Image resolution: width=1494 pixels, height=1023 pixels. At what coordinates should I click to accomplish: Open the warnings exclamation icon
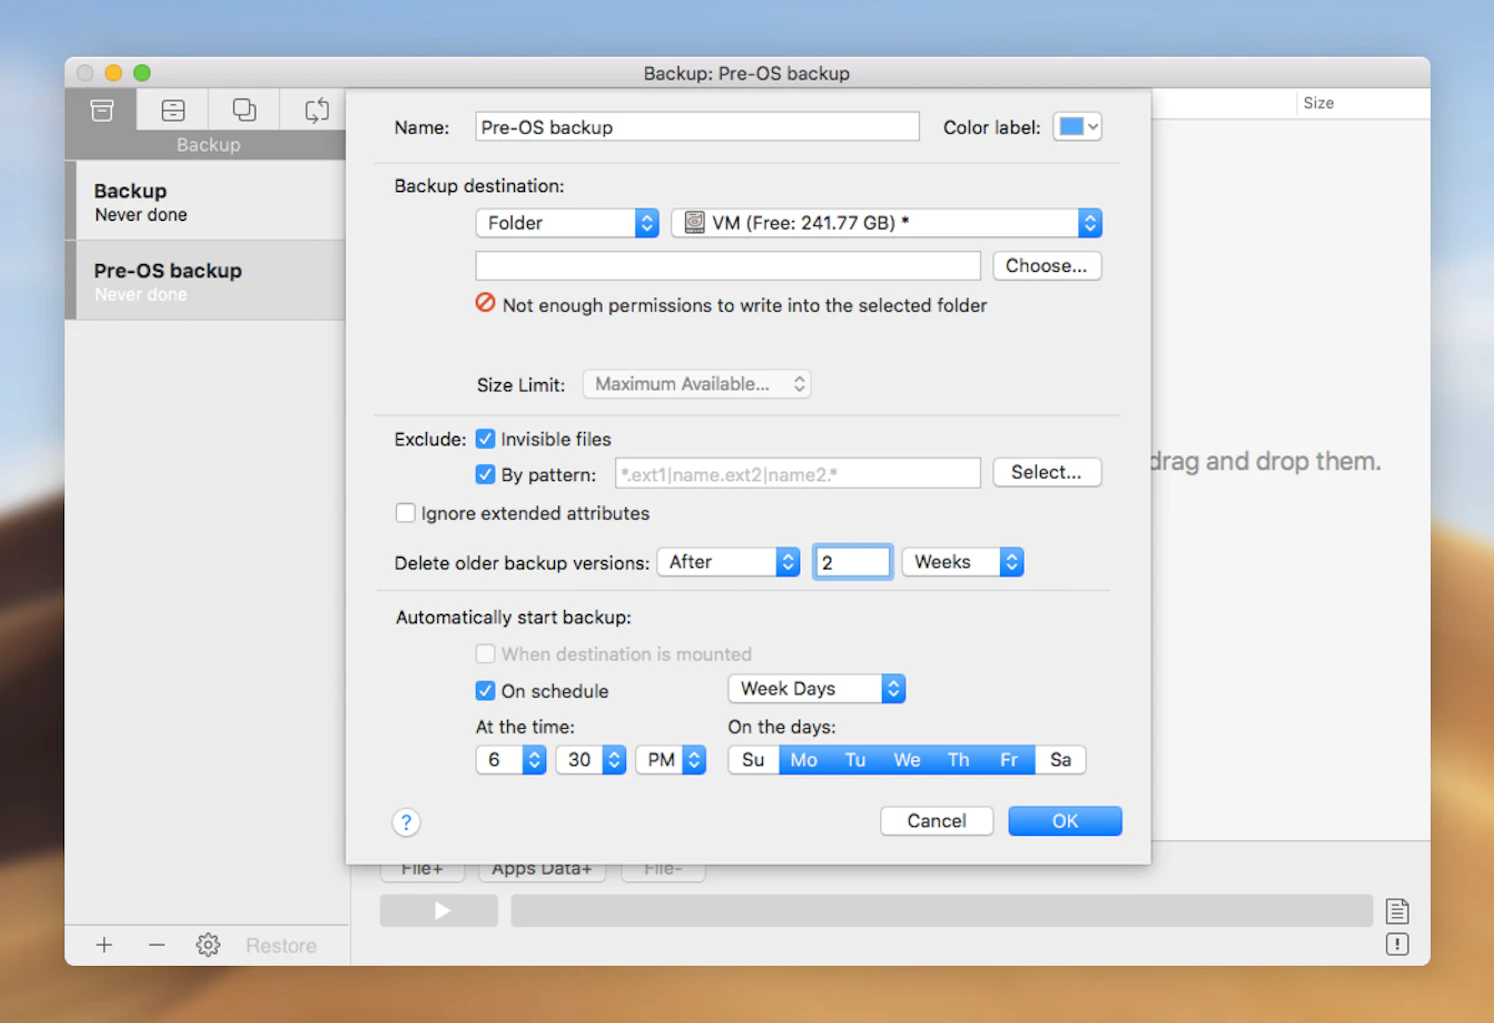[x=1397, y=944]
